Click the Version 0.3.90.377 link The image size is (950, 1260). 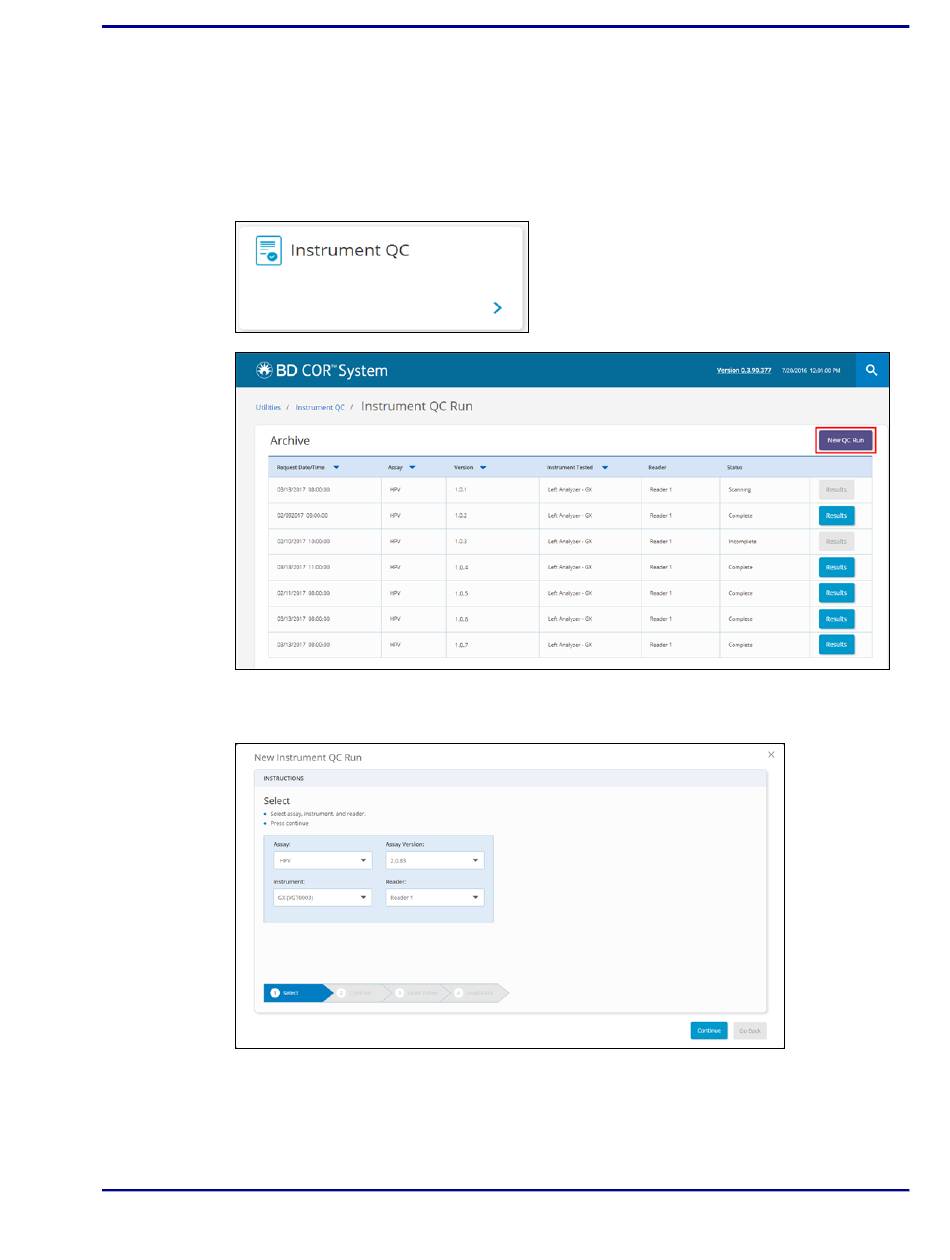[743, 371]
